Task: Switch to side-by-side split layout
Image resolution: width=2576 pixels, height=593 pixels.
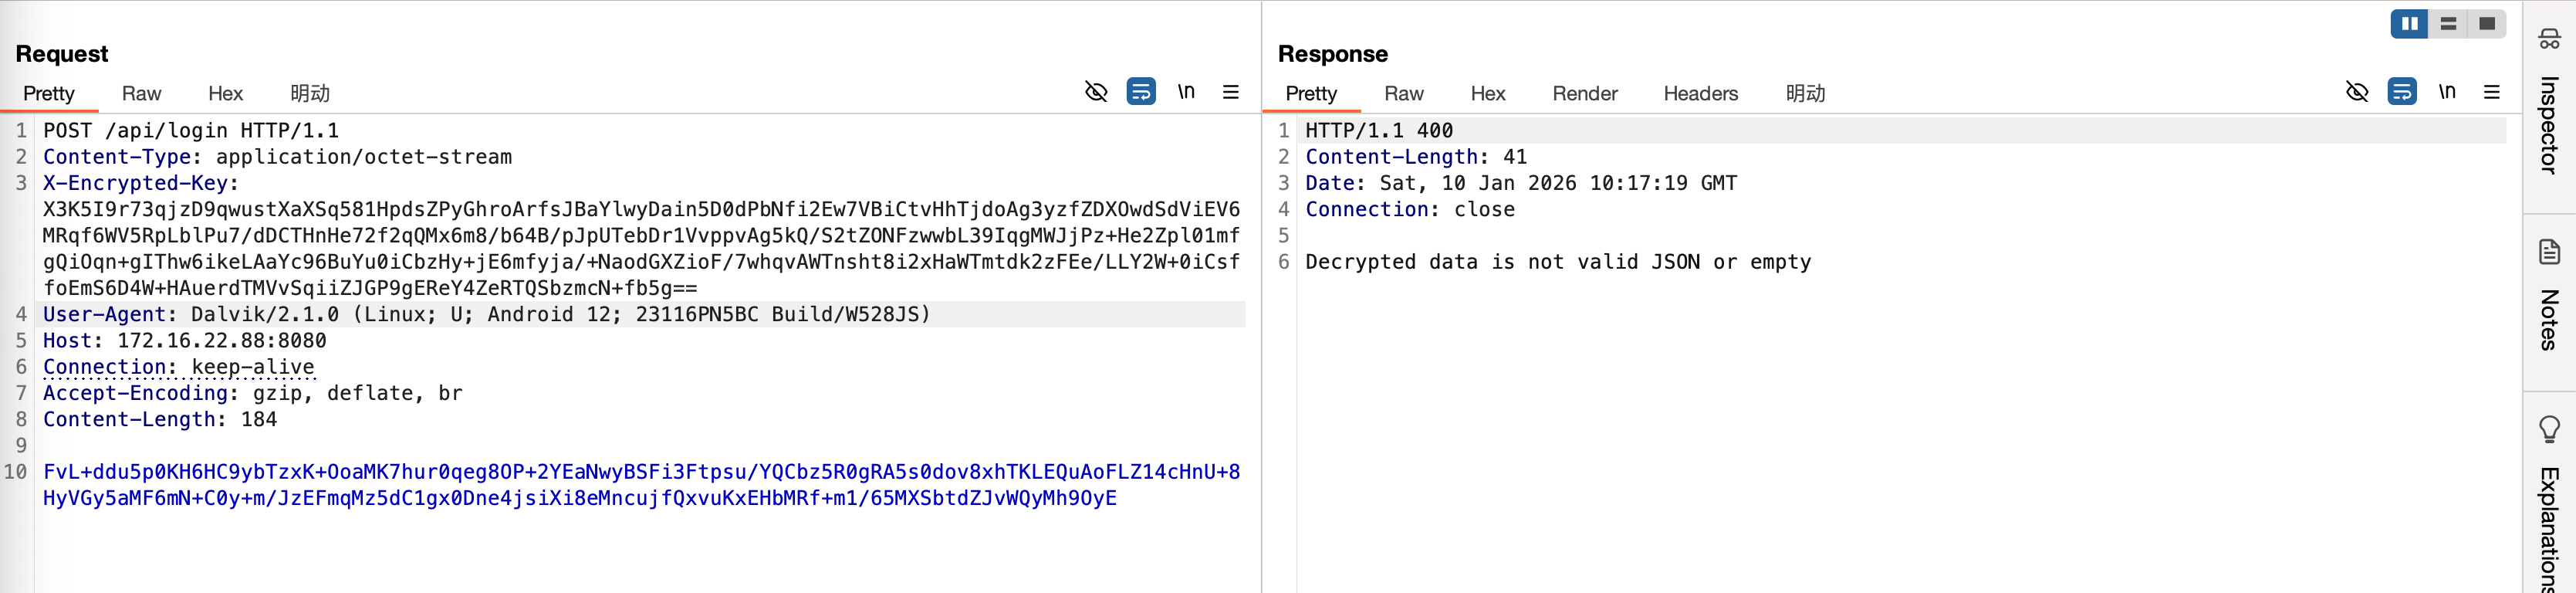Action: [2409, 24]
